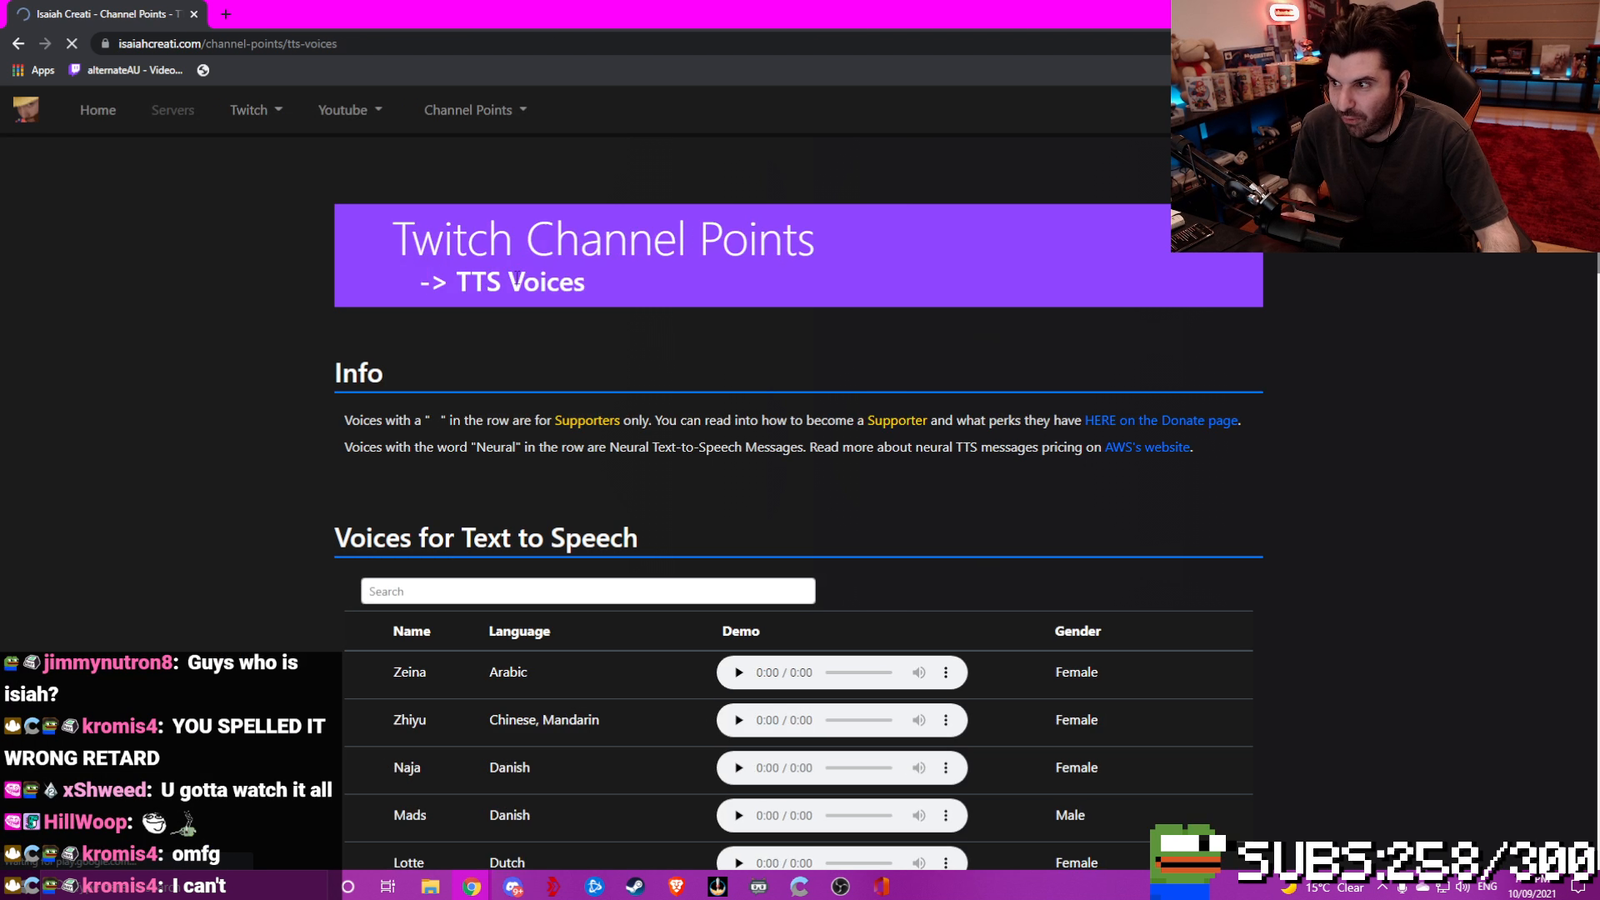Focus the voice Search field
Viewport: 1600px width, 900px height.
click(588, 591)
